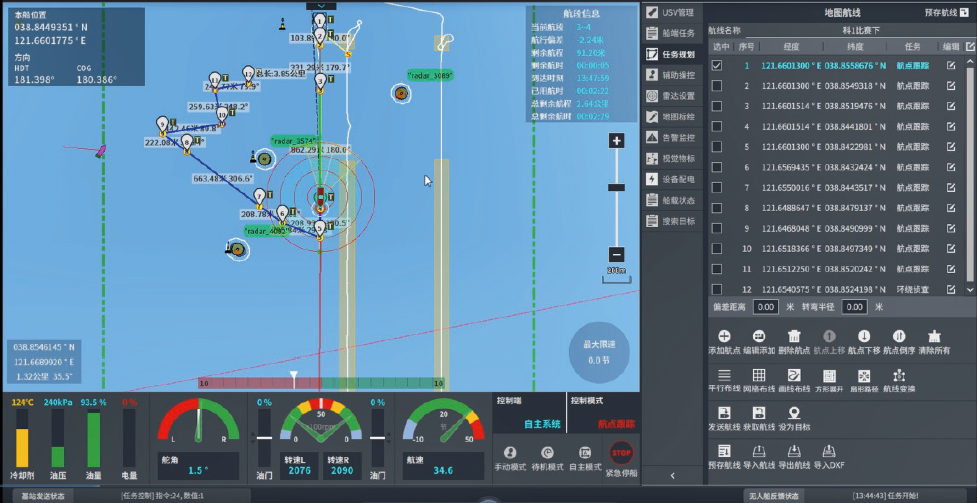Open the 视觉物标 tab
This screenshot has width=977, height=503.
[672, 158]
